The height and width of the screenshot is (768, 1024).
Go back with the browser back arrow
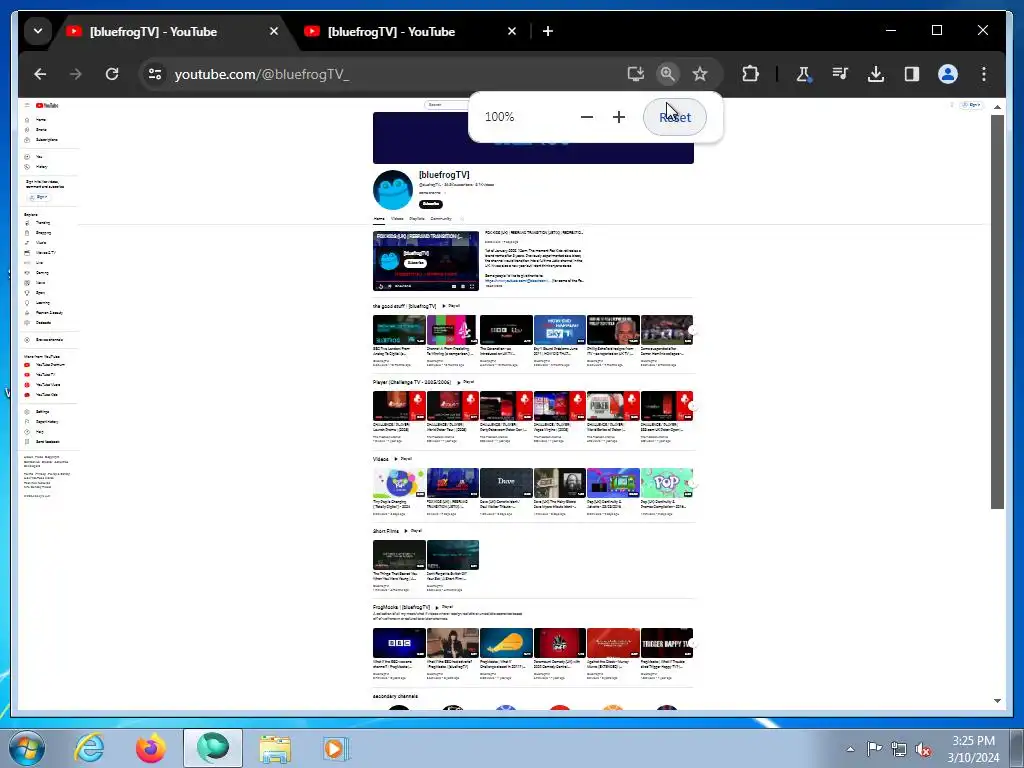click(40, 74)
